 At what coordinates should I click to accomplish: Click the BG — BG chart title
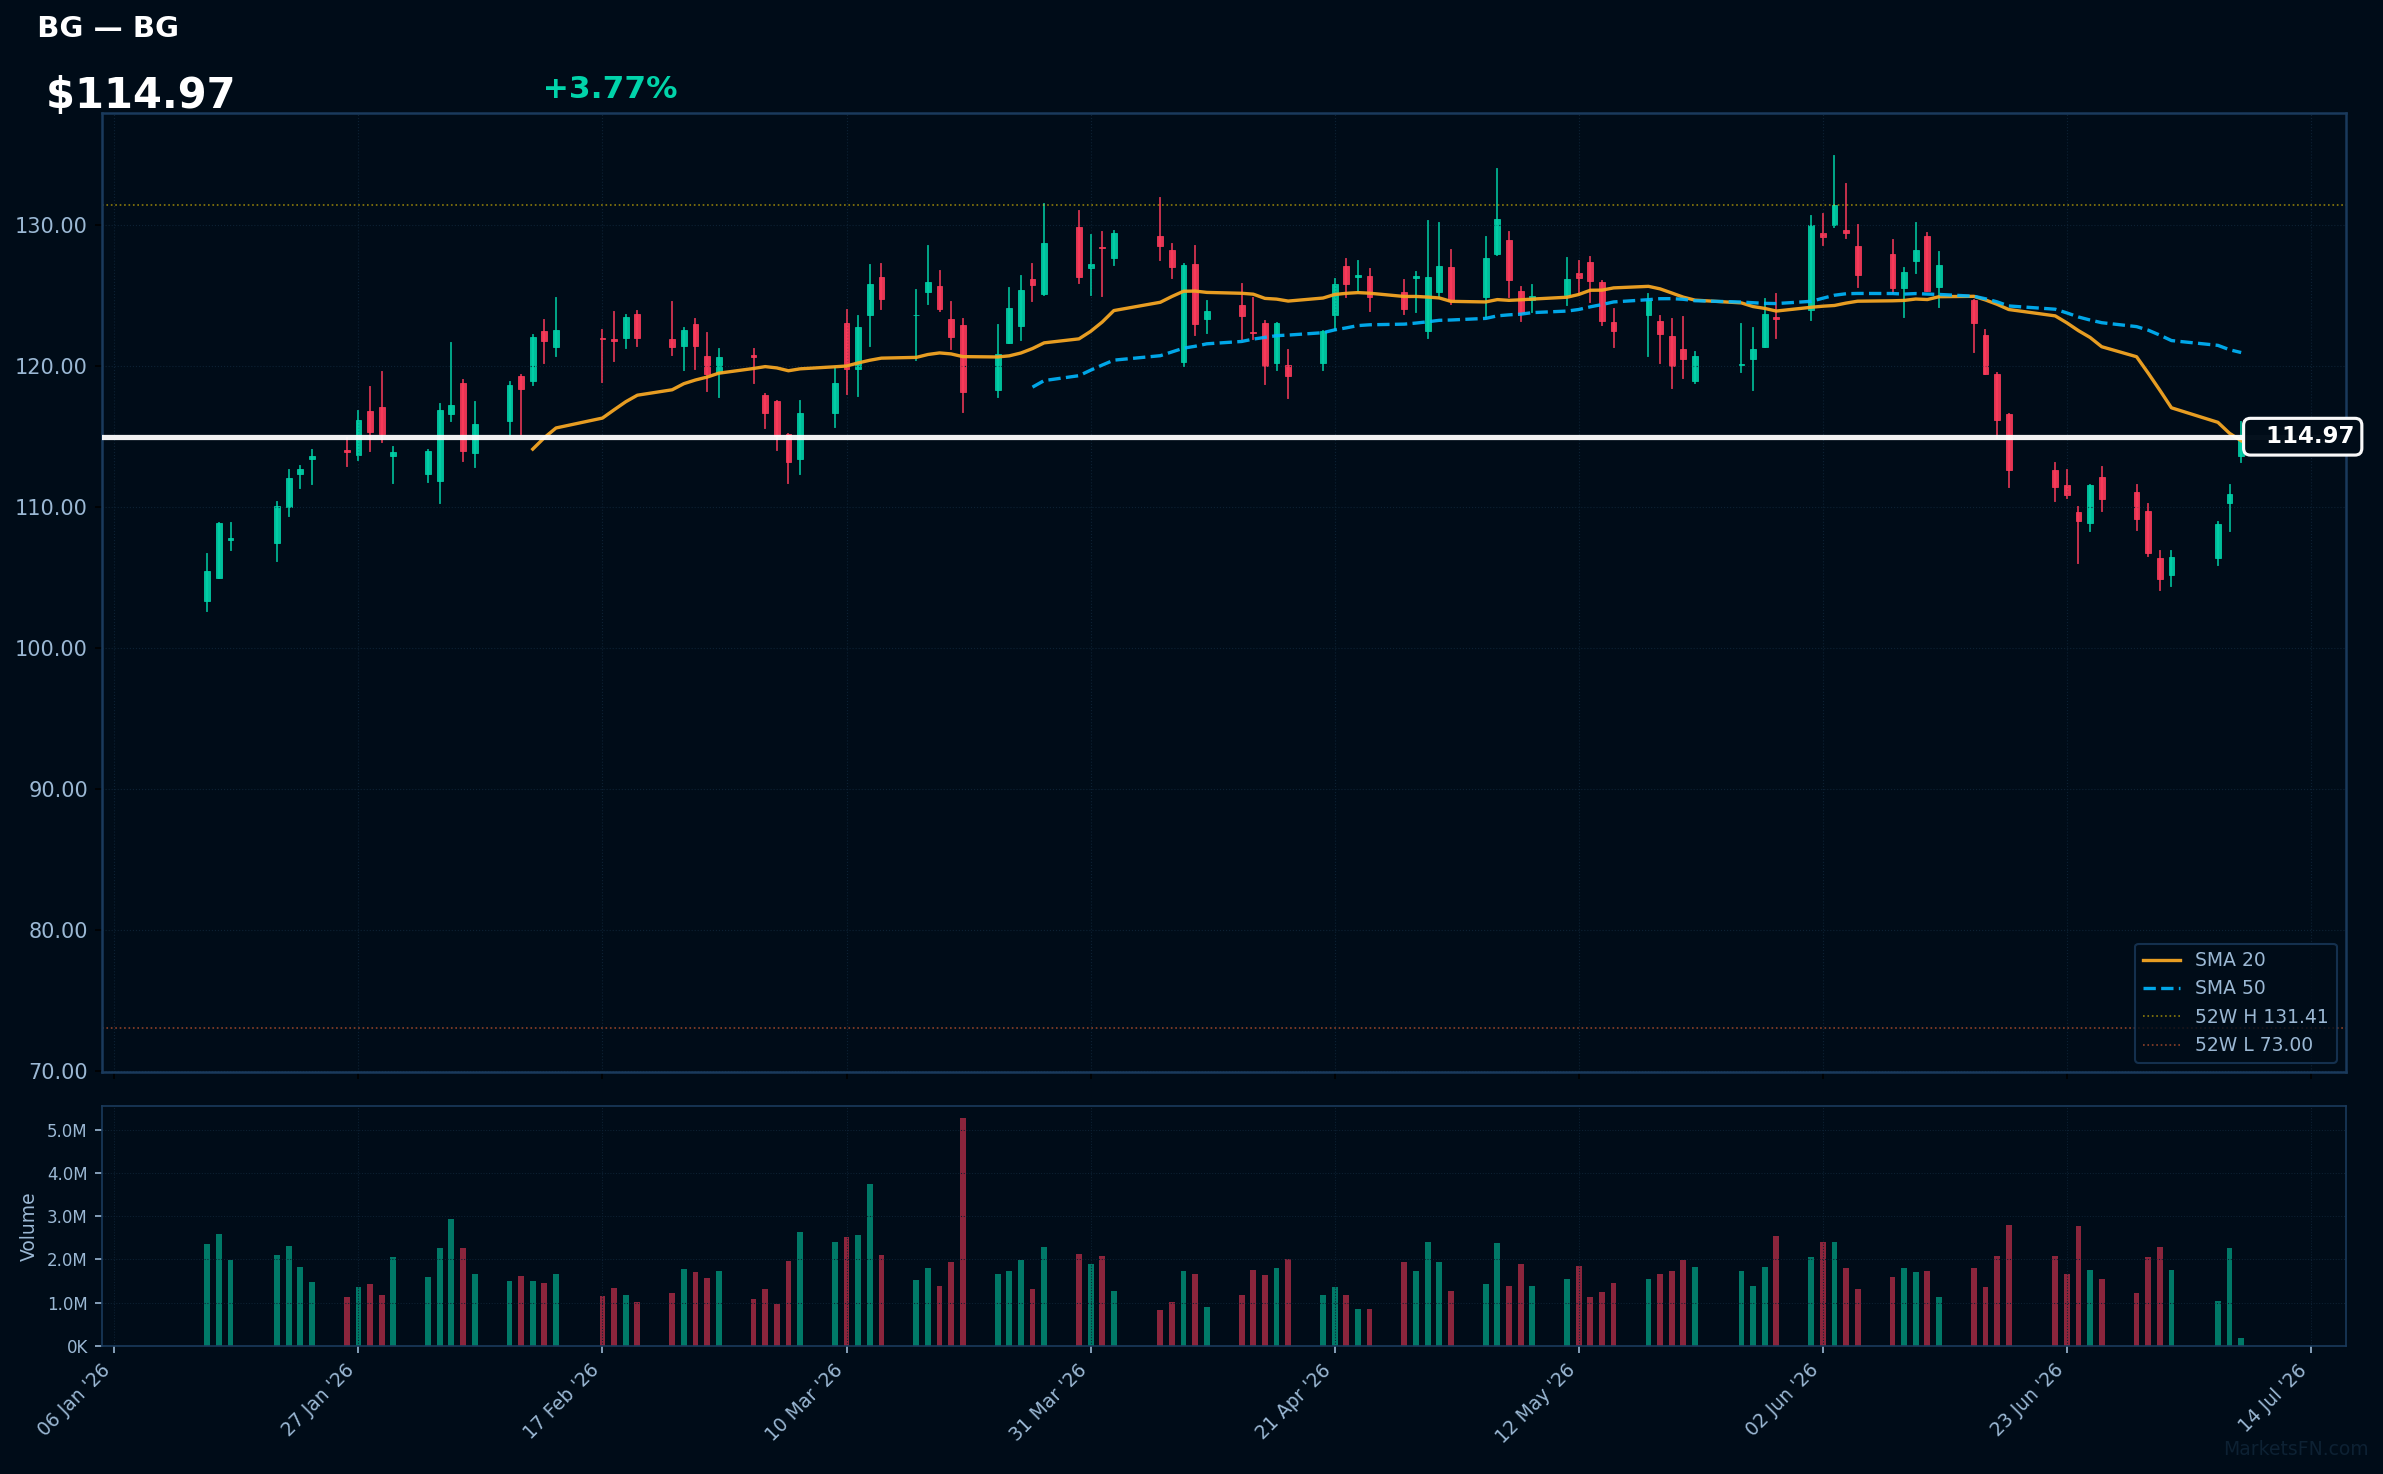108,28
